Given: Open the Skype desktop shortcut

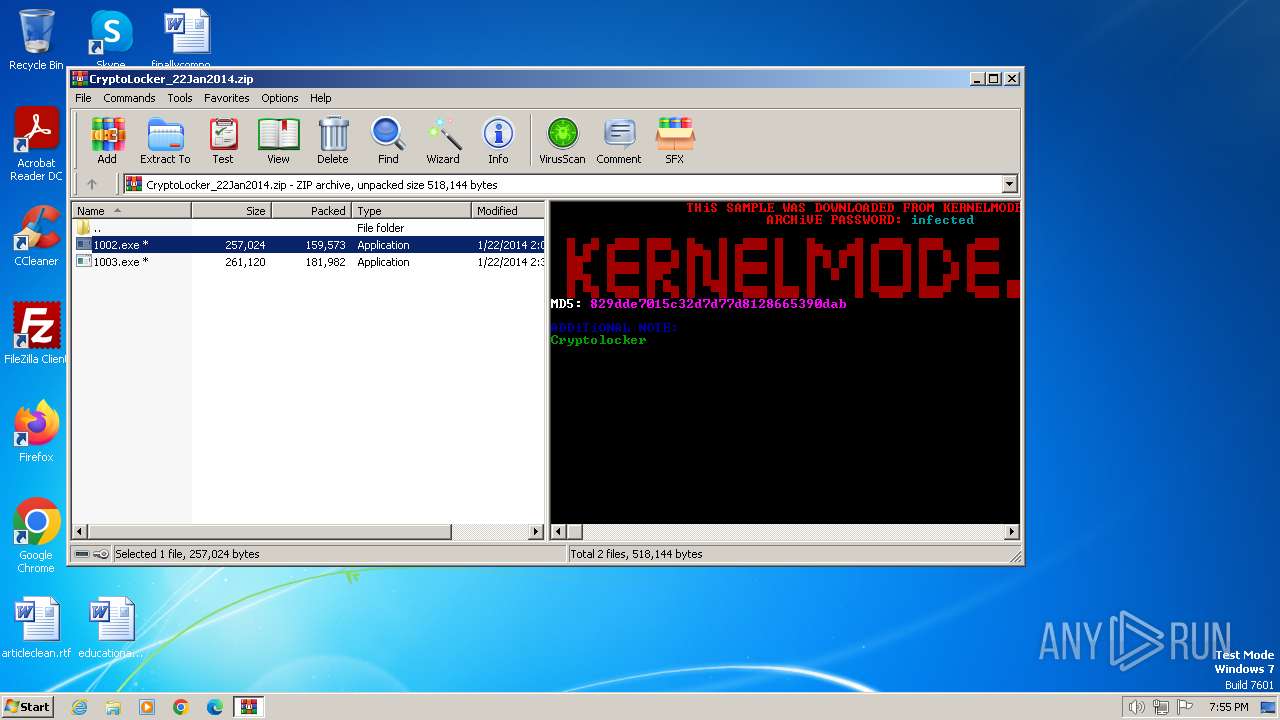Looking at the screenshot, I should pos(111,40).
